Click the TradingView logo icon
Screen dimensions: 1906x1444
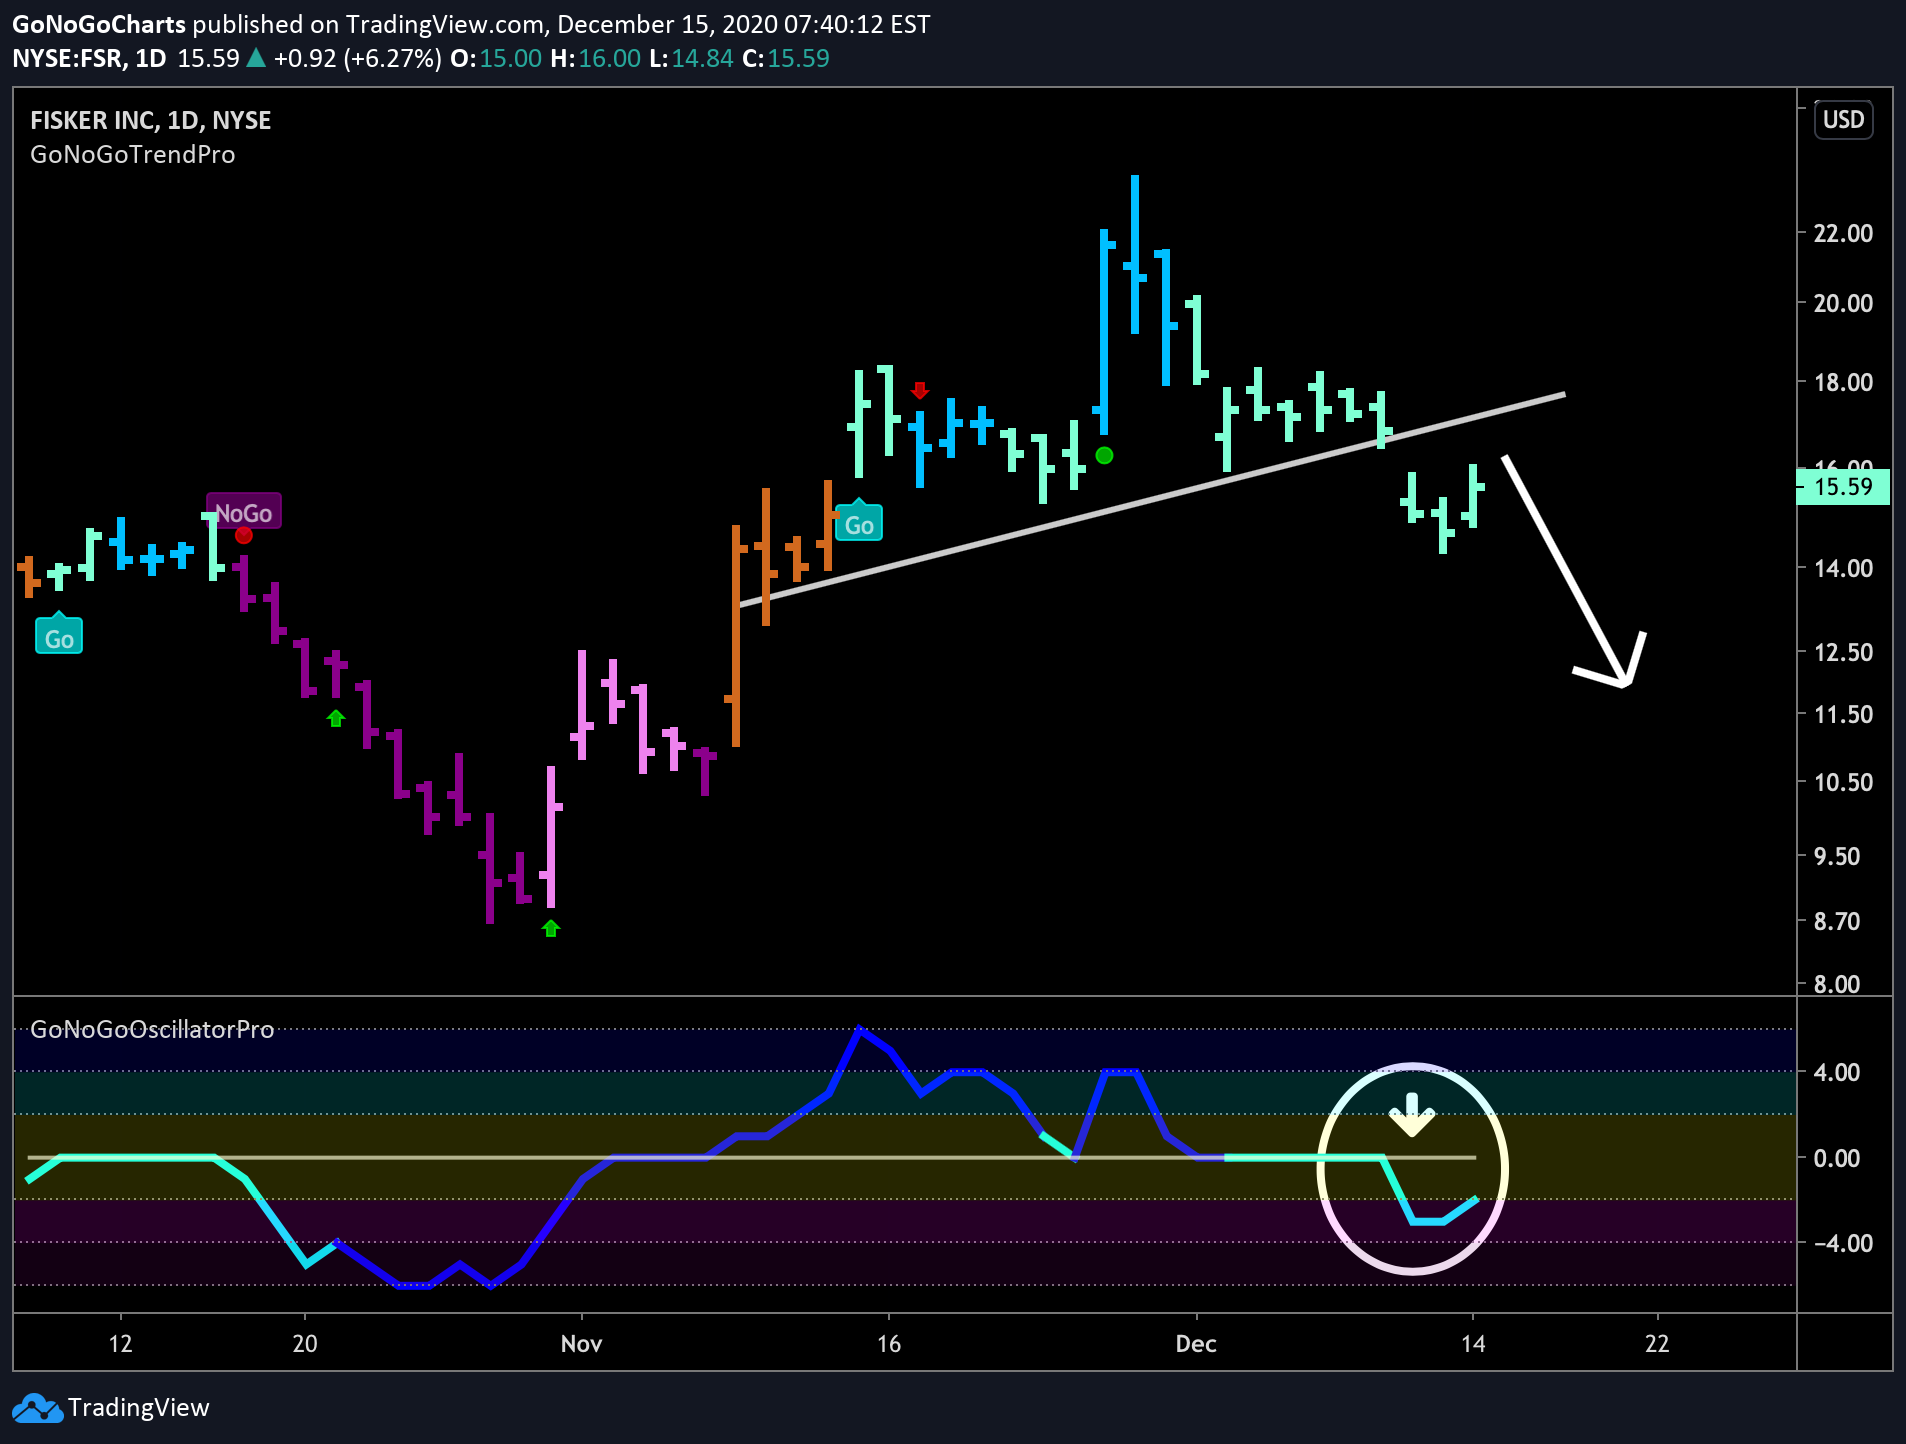37,1408
